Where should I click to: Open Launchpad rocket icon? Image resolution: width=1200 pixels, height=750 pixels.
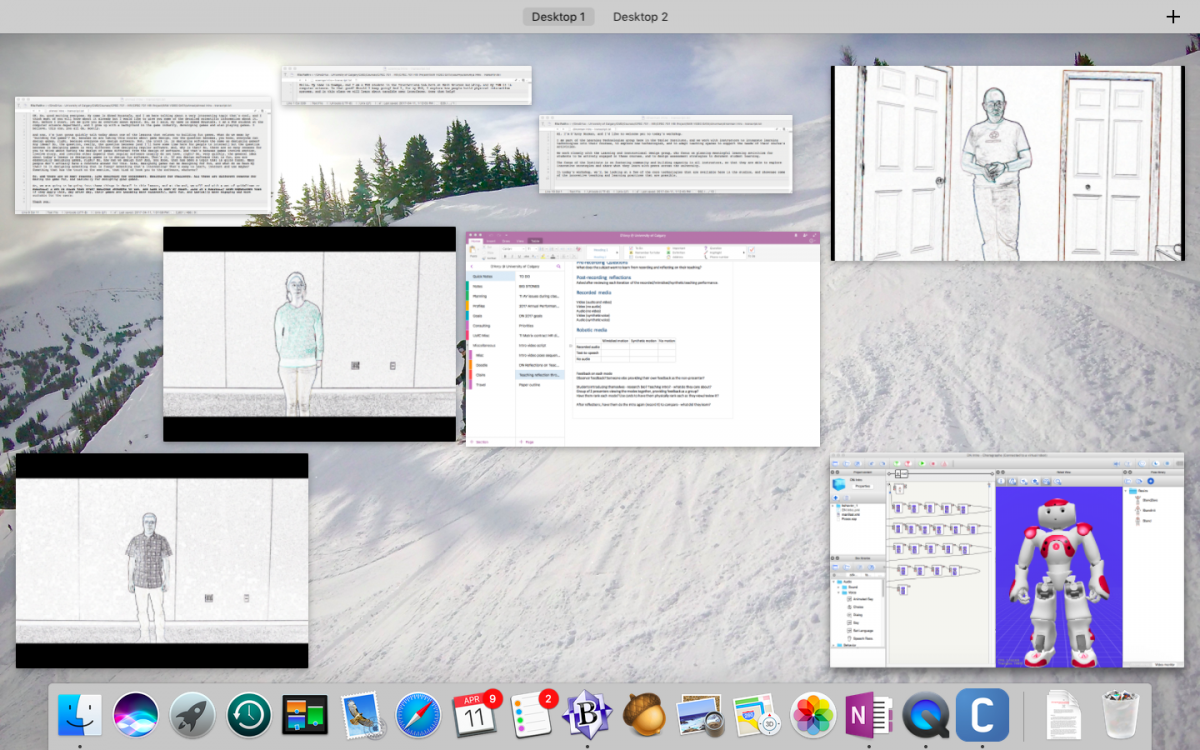[192, 716]
